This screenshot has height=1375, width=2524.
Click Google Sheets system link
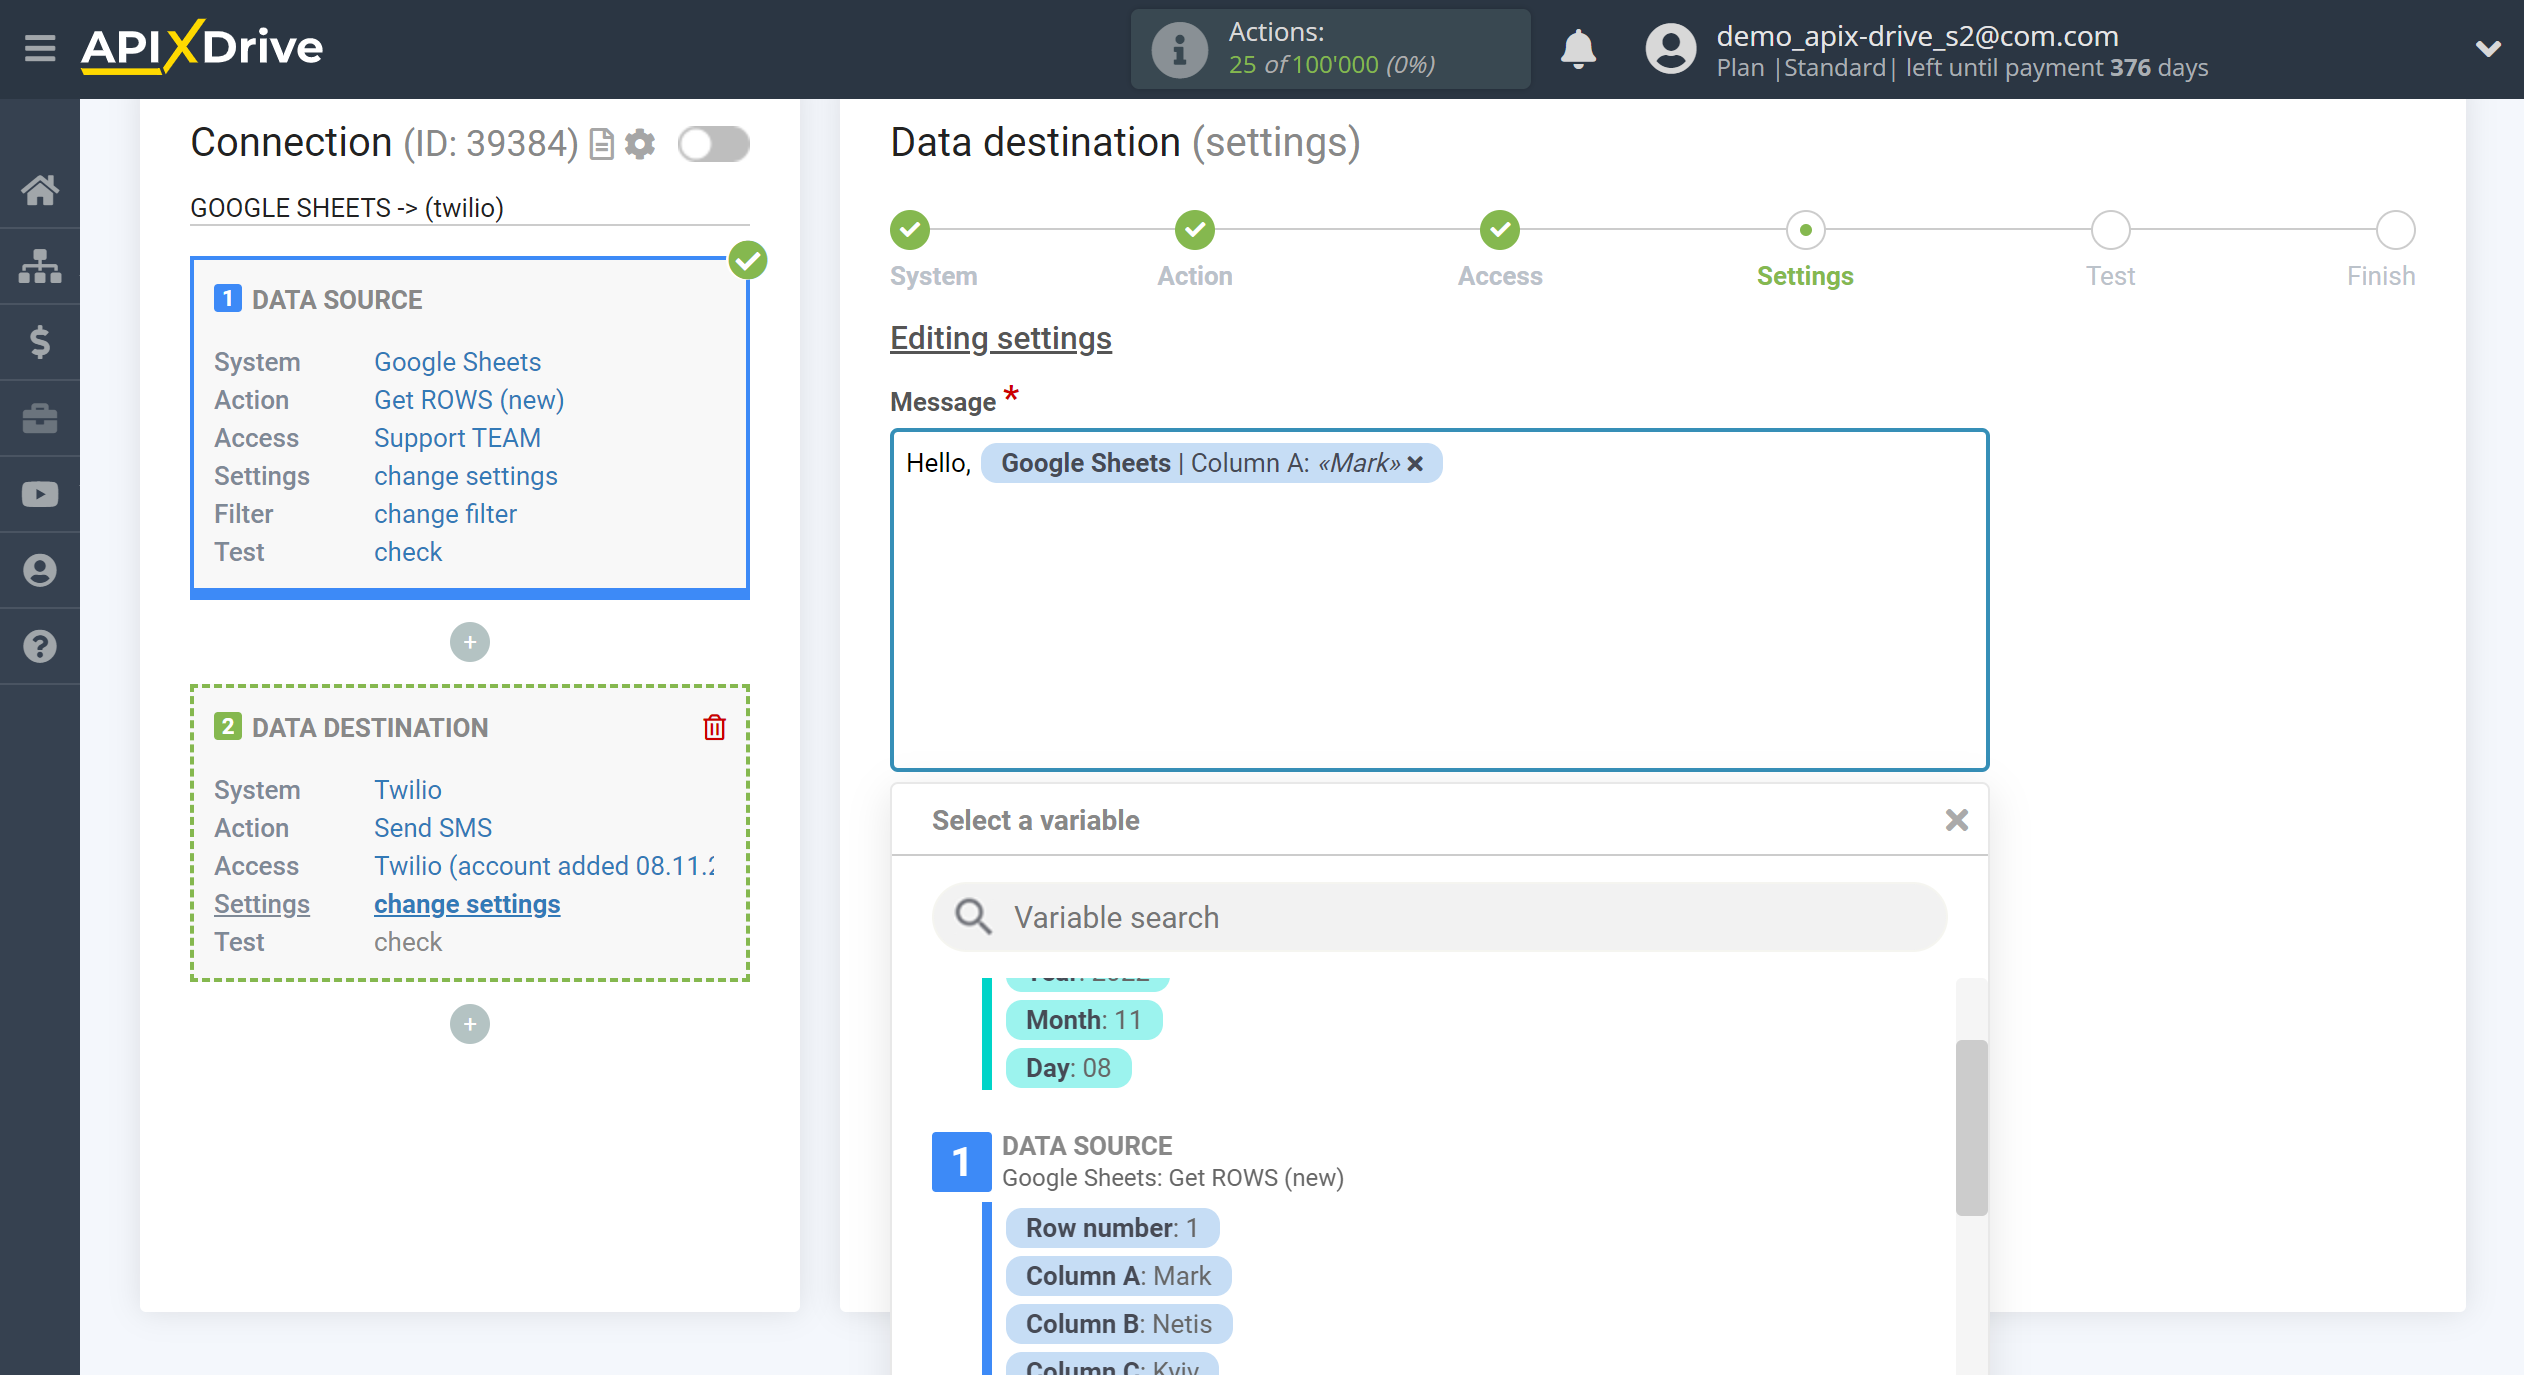pos(457,362)
